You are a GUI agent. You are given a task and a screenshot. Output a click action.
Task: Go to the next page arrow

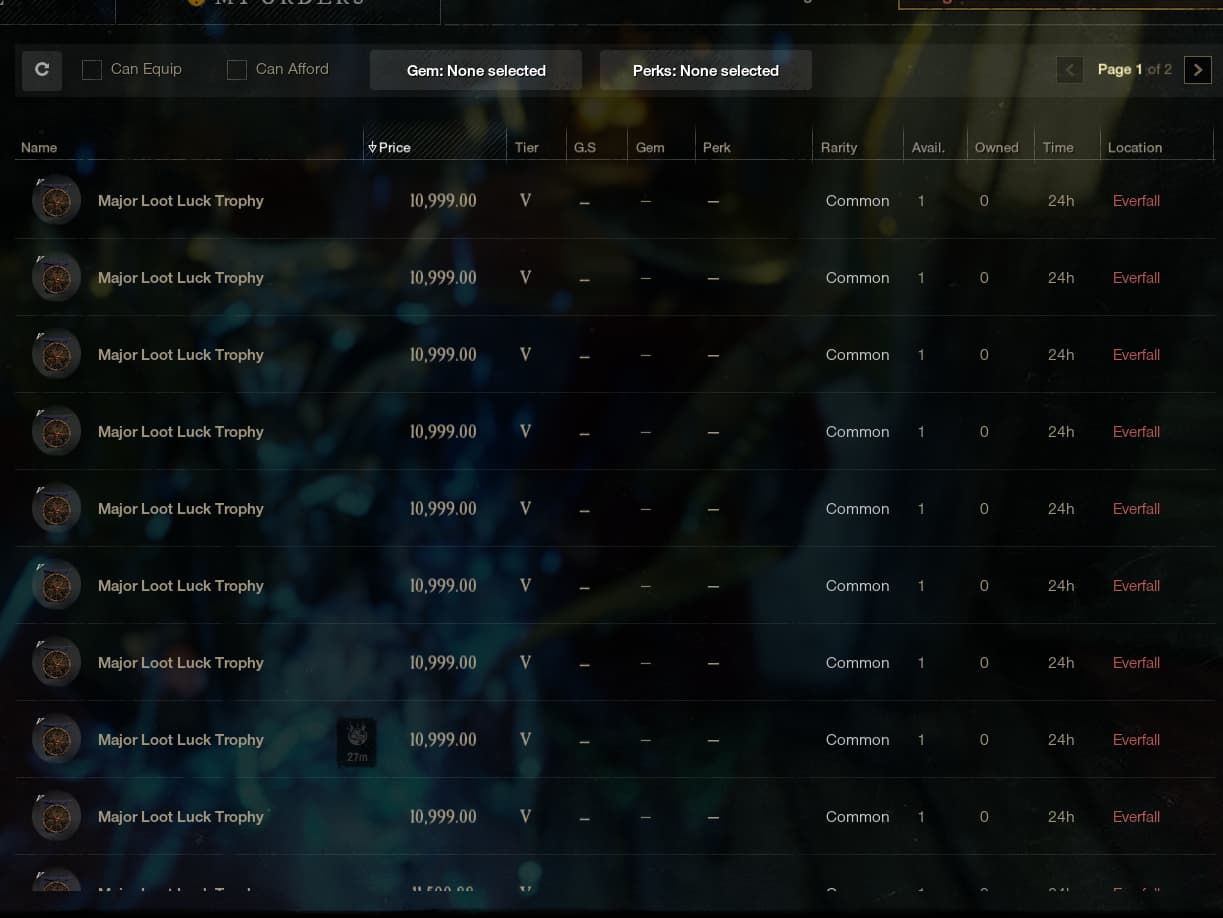[x=1197, y=70]
